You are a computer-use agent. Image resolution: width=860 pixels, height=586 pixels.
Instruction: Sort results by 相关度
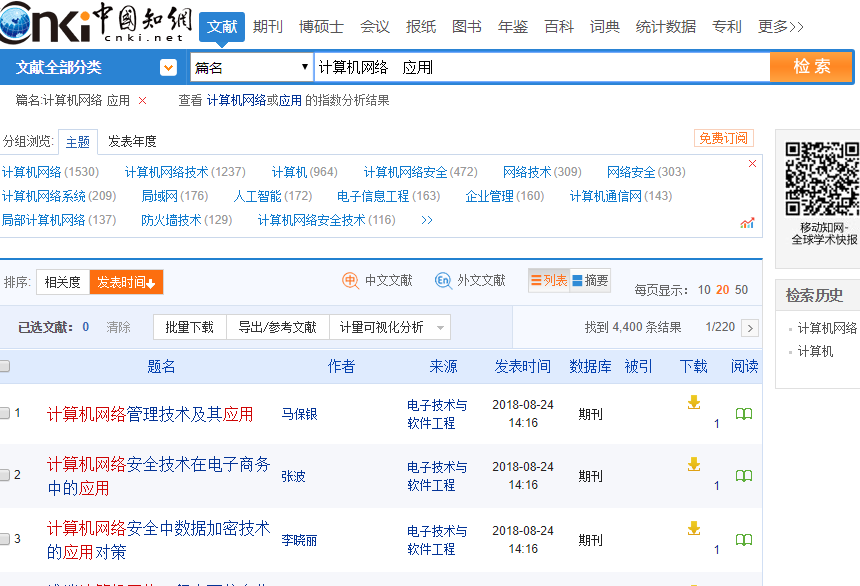(63, 282)
